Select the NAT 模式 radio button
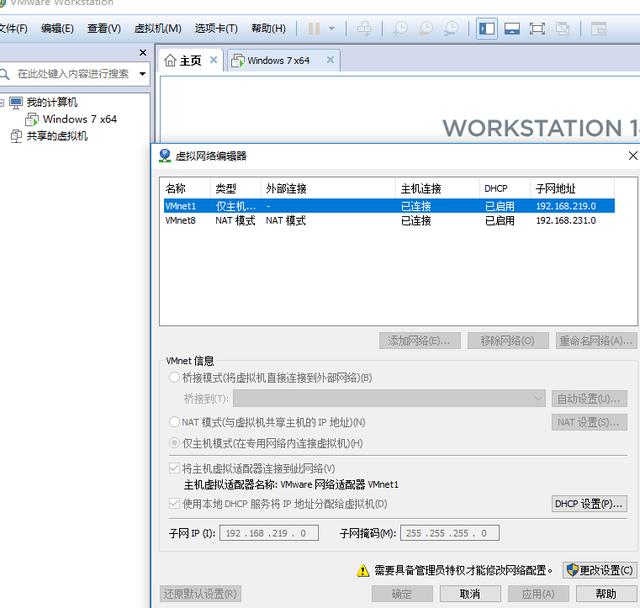 (x=174, y=422)
